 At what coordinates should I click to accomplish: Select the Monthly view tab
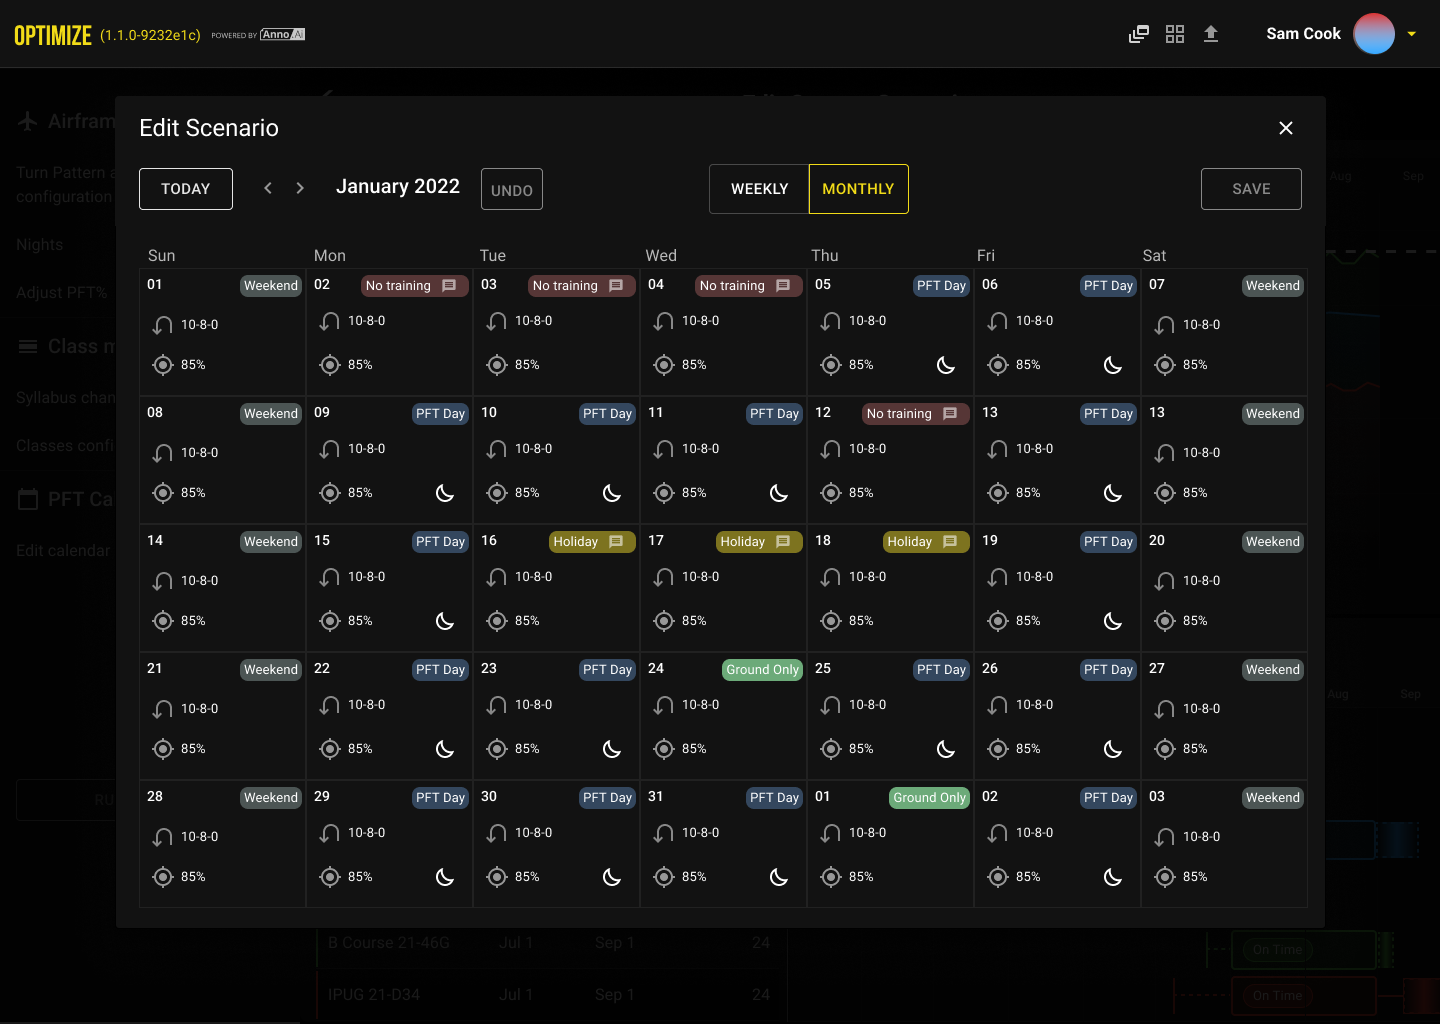858,189
